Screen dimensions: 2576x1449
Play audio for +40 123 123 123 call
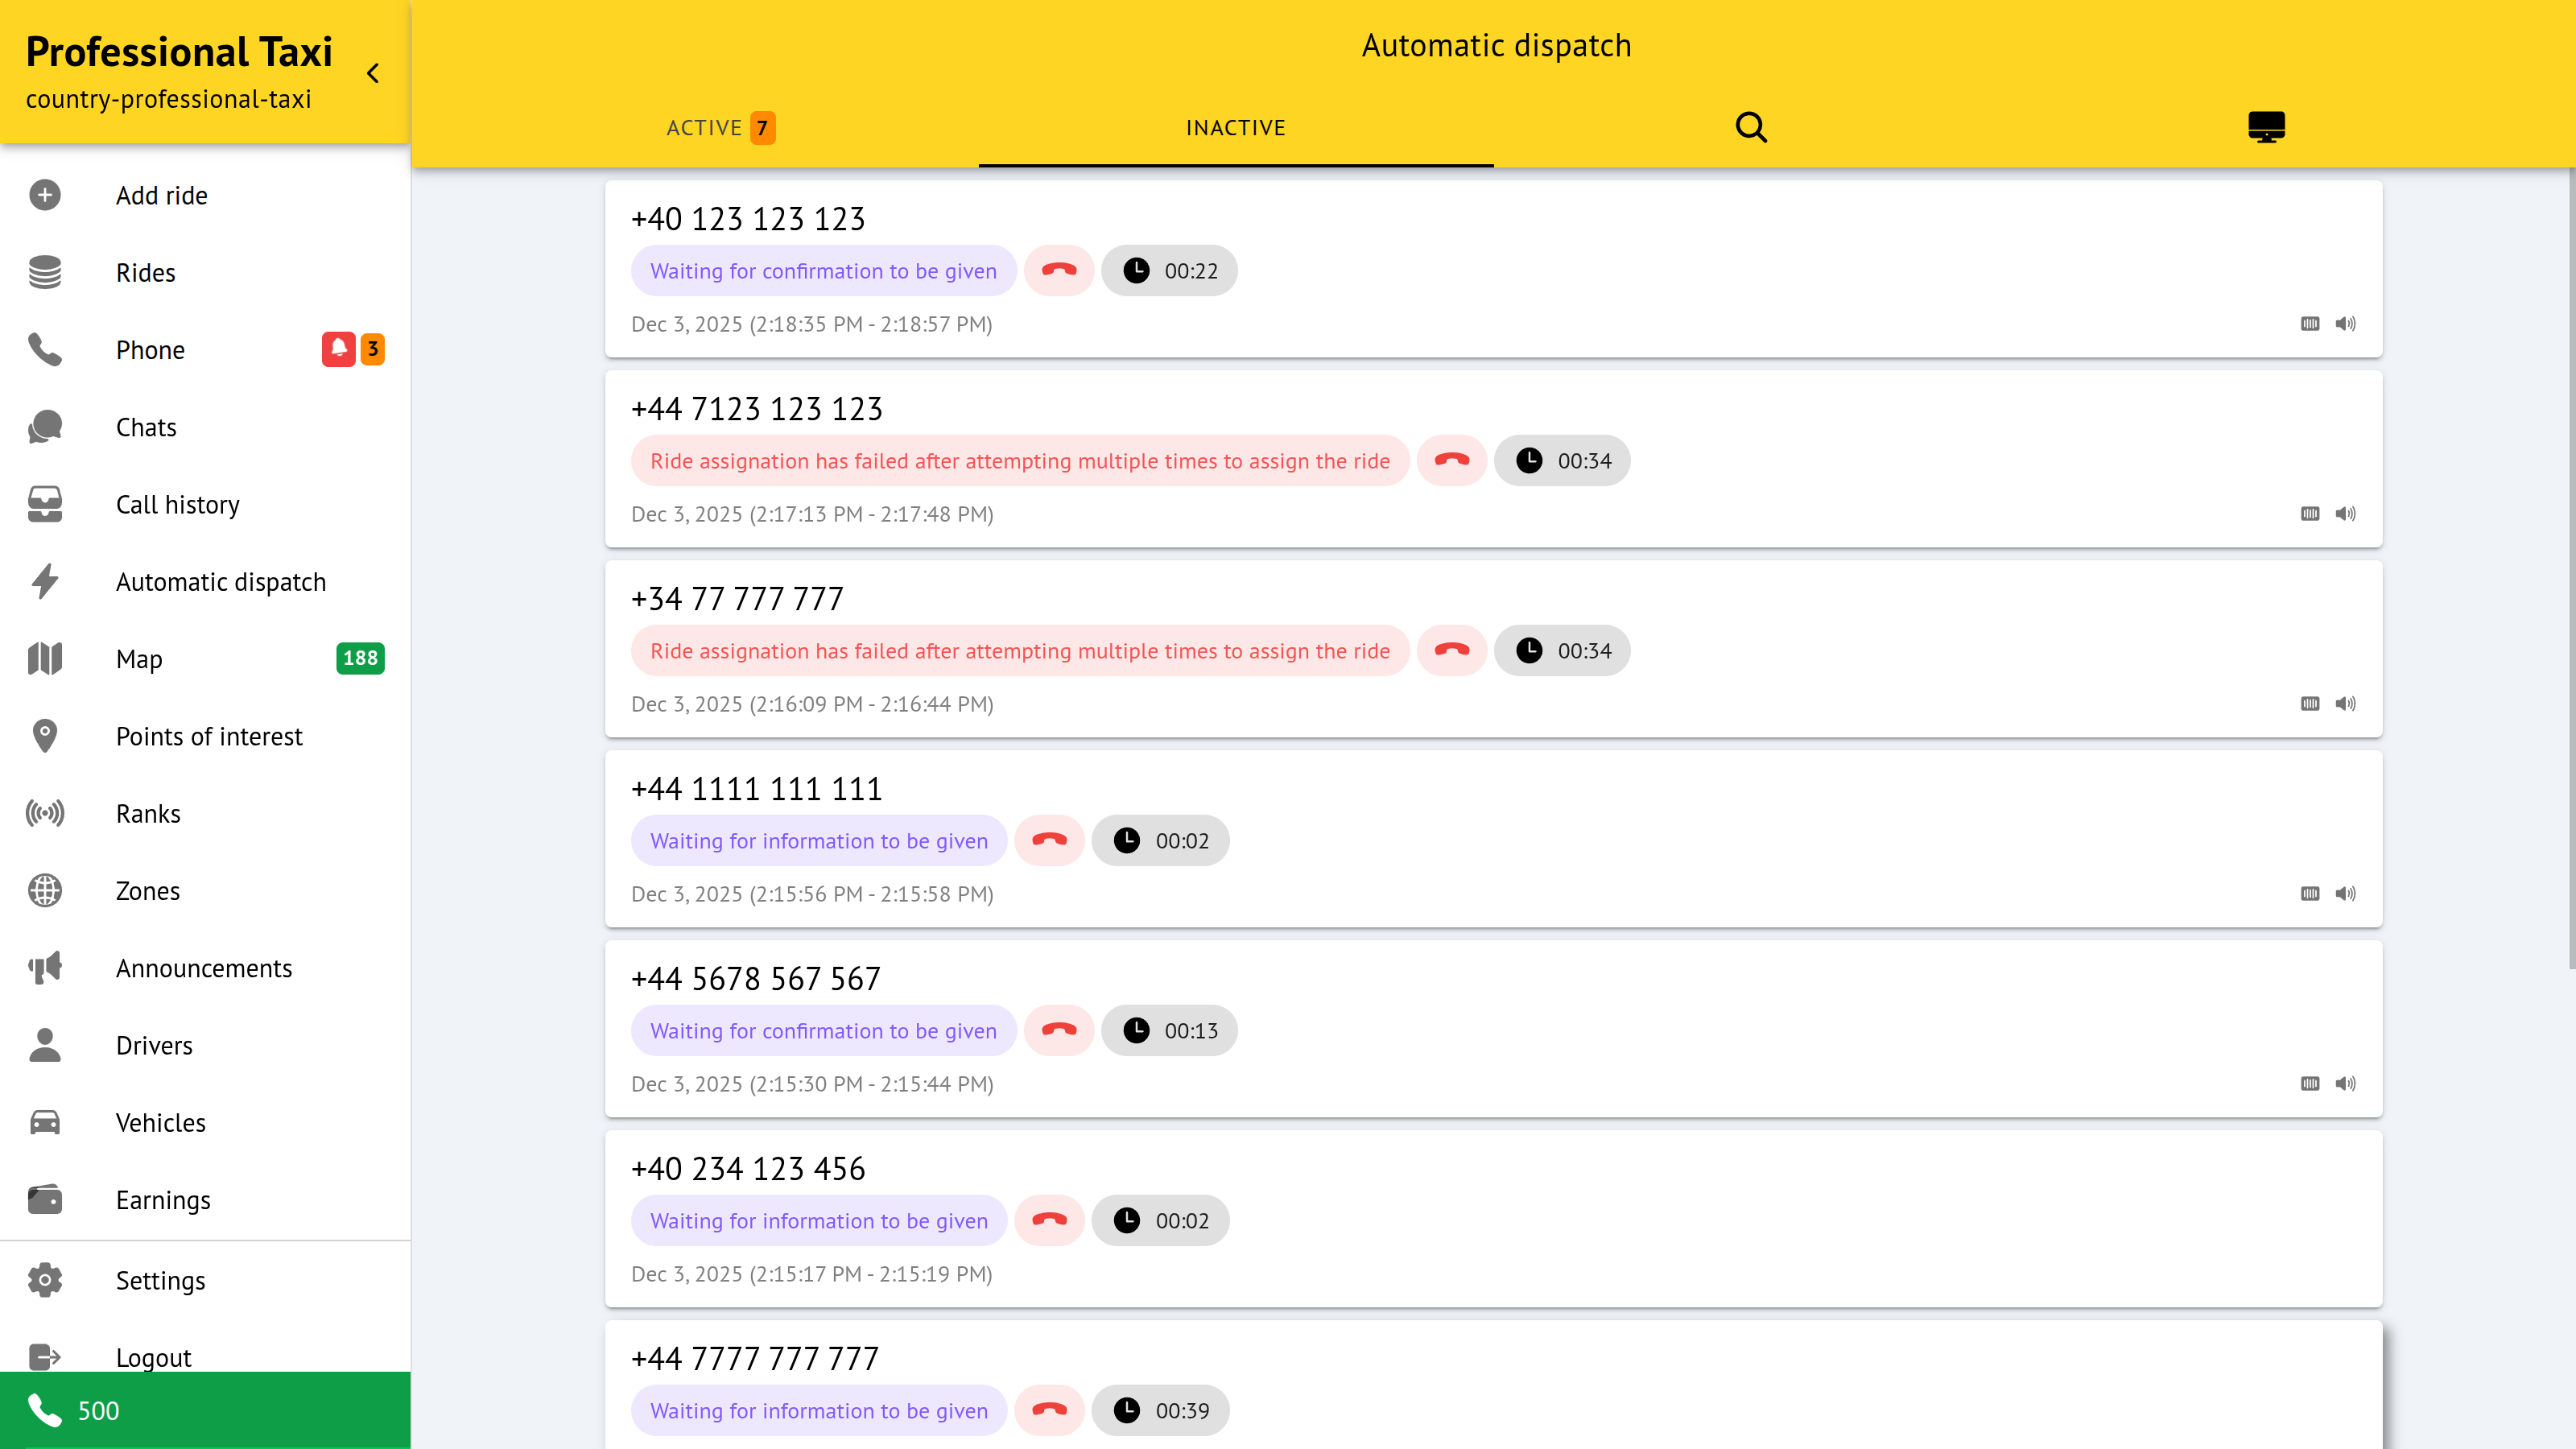coord(2345,324)
